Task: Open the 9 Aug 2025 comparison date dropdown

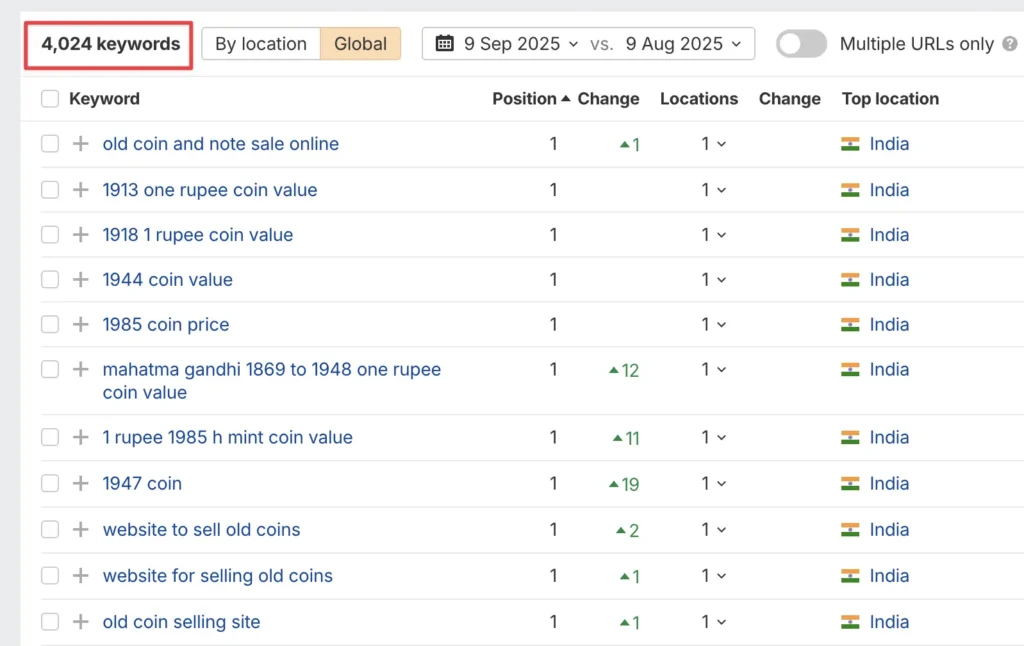Action: tap(683, 44)
